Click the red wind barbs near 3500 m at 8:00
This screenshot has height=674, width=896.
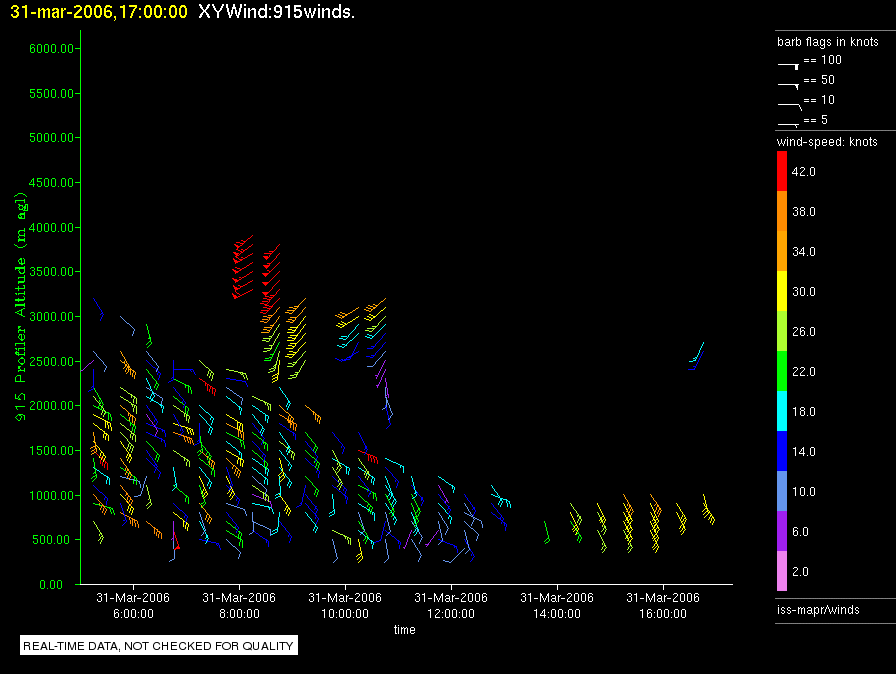click(x=243, y=267)
